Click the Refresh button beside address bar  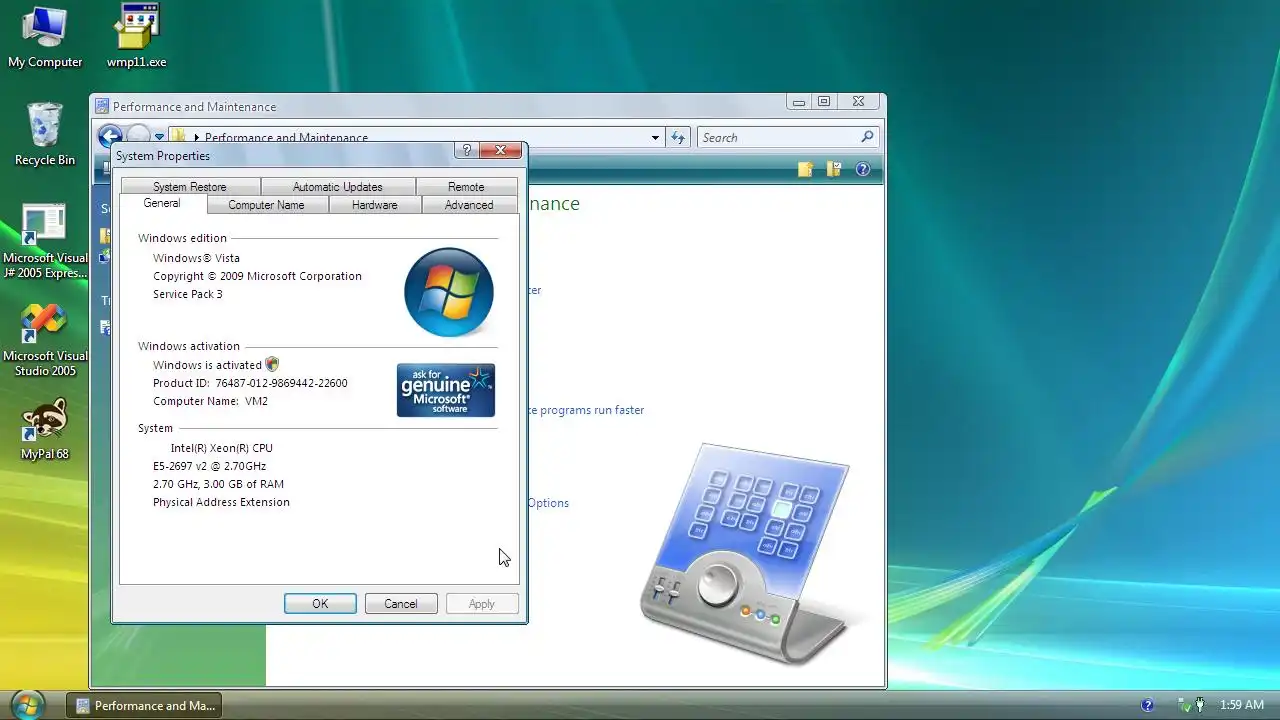[678, 138]
